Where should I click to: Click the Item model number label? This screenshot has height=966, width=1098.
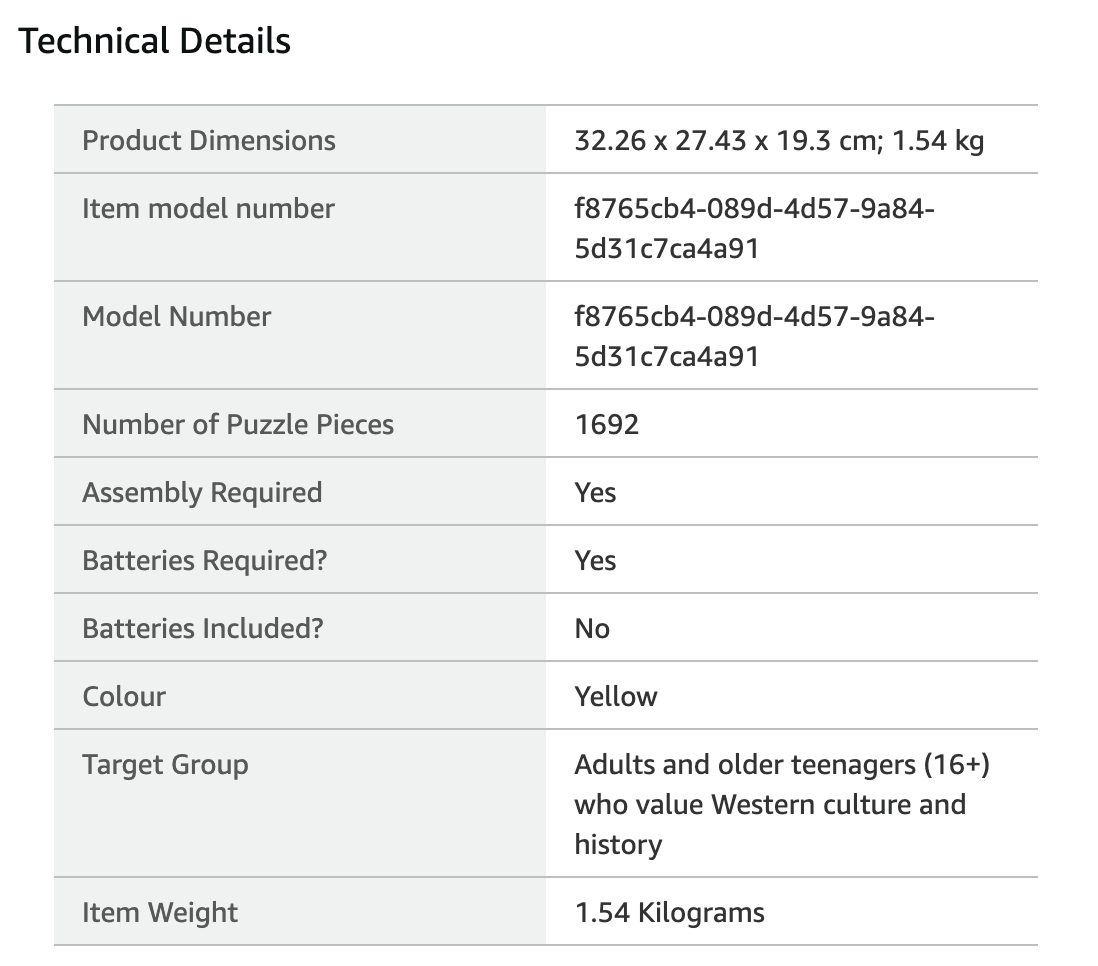pos(208,209)
